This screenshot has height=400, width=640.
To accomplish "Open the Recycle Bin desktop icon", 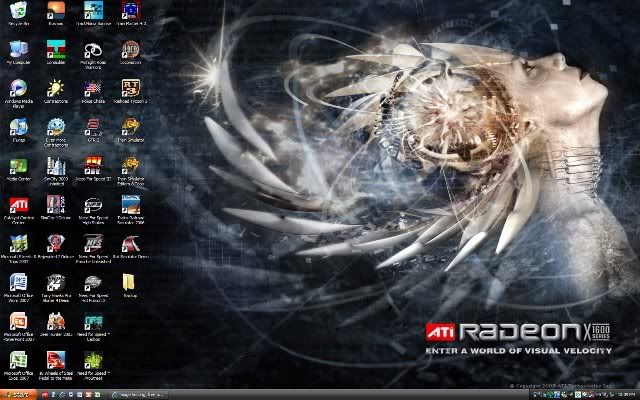I will click(18, 11).
